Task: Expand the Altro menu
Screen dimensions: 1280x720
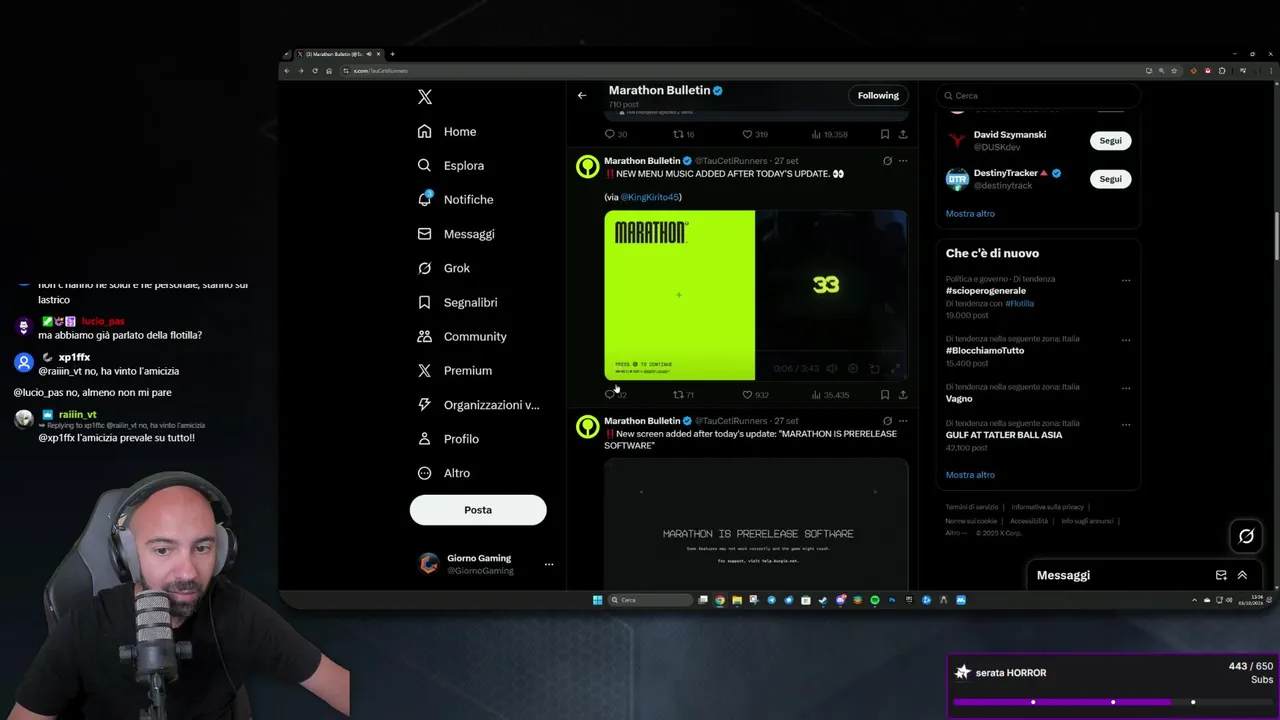Action: click(x=444, y=473)
